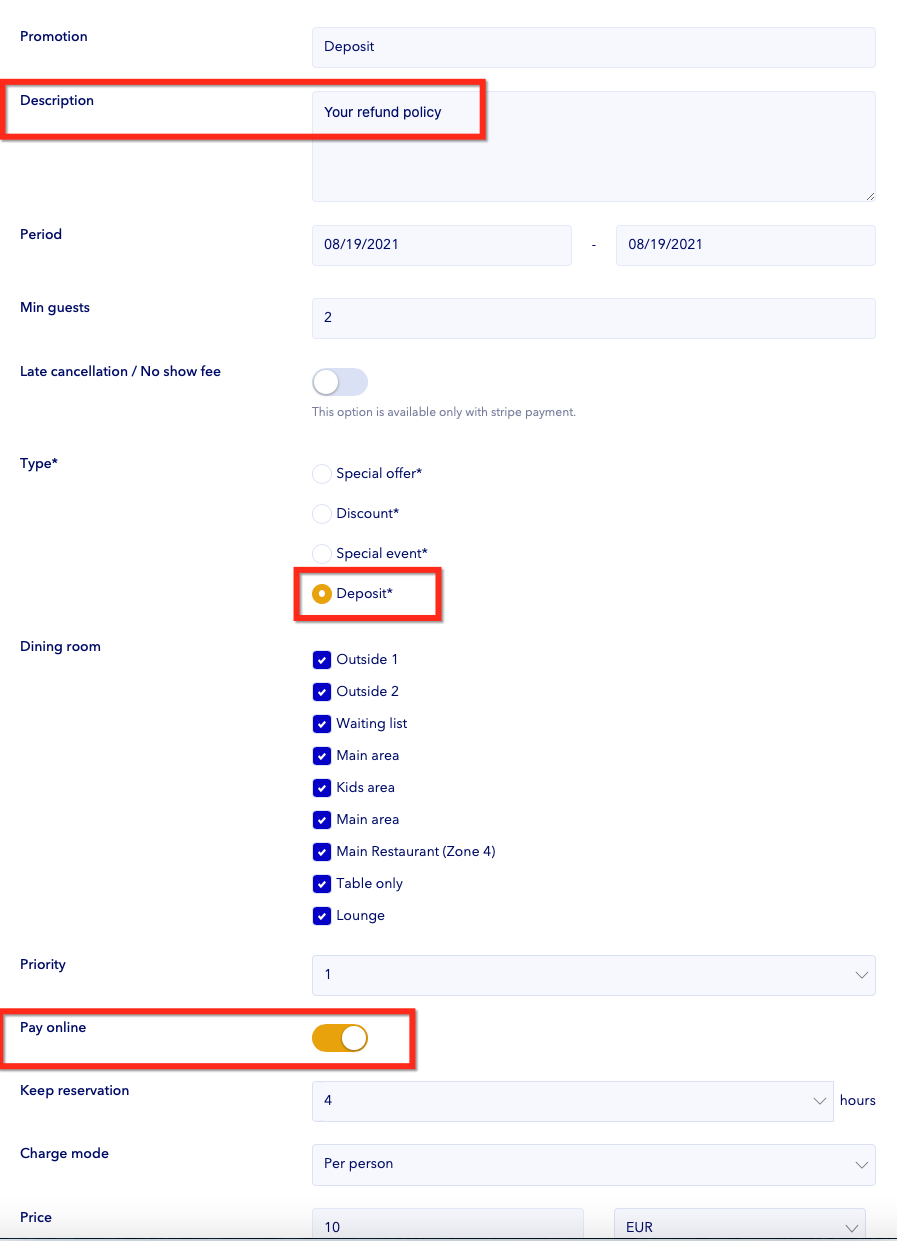Open the Charge mode dropdown

(593, 1164)
